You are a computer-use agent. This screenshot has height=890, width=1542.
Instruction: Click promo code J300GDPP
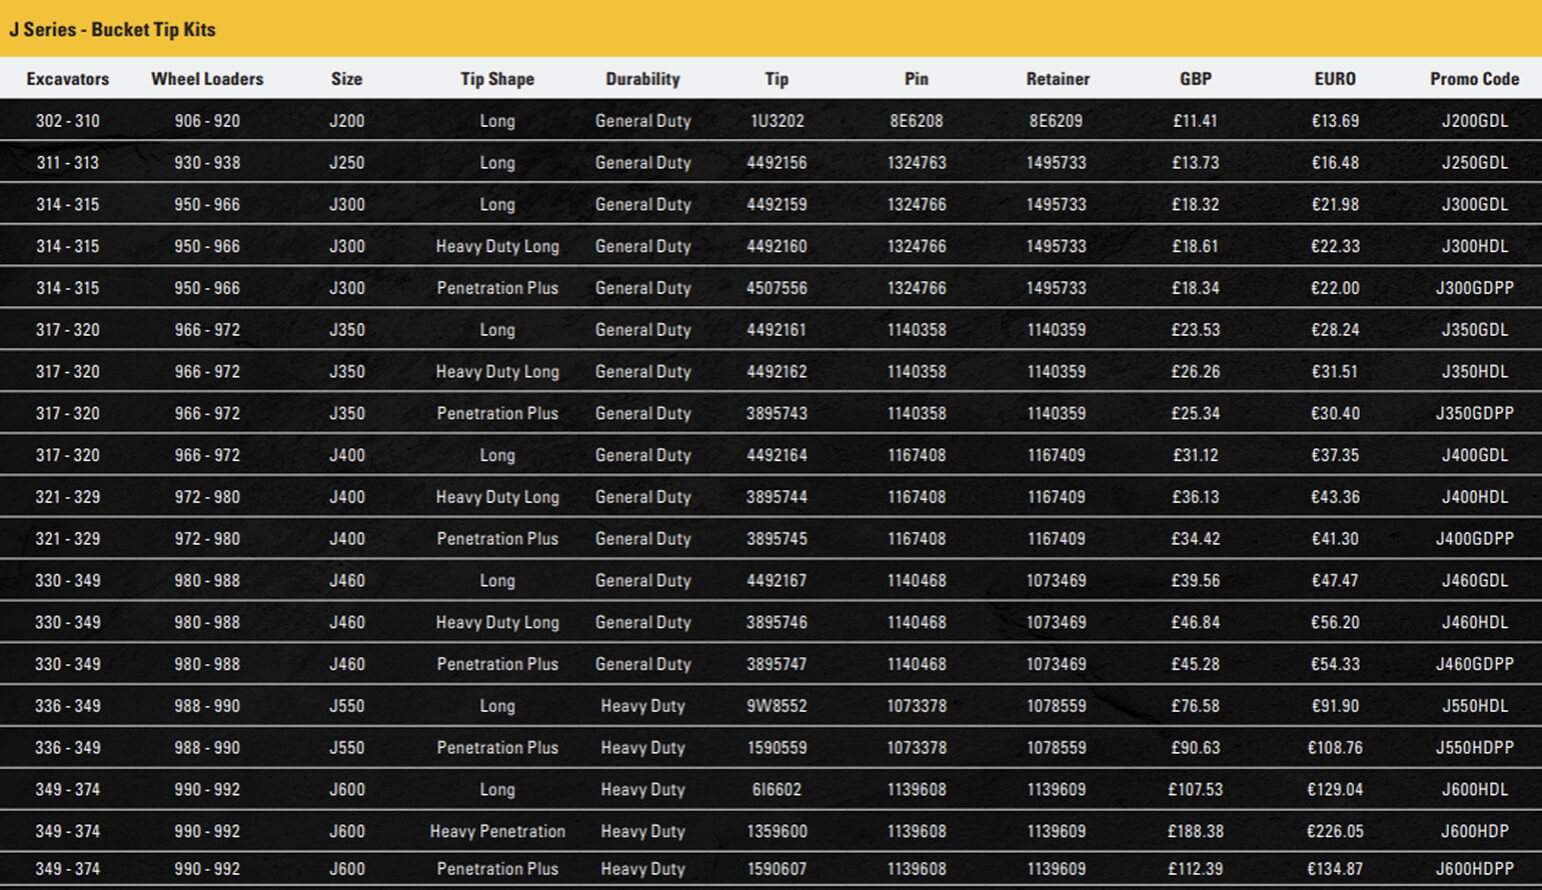coord(1474,288)
